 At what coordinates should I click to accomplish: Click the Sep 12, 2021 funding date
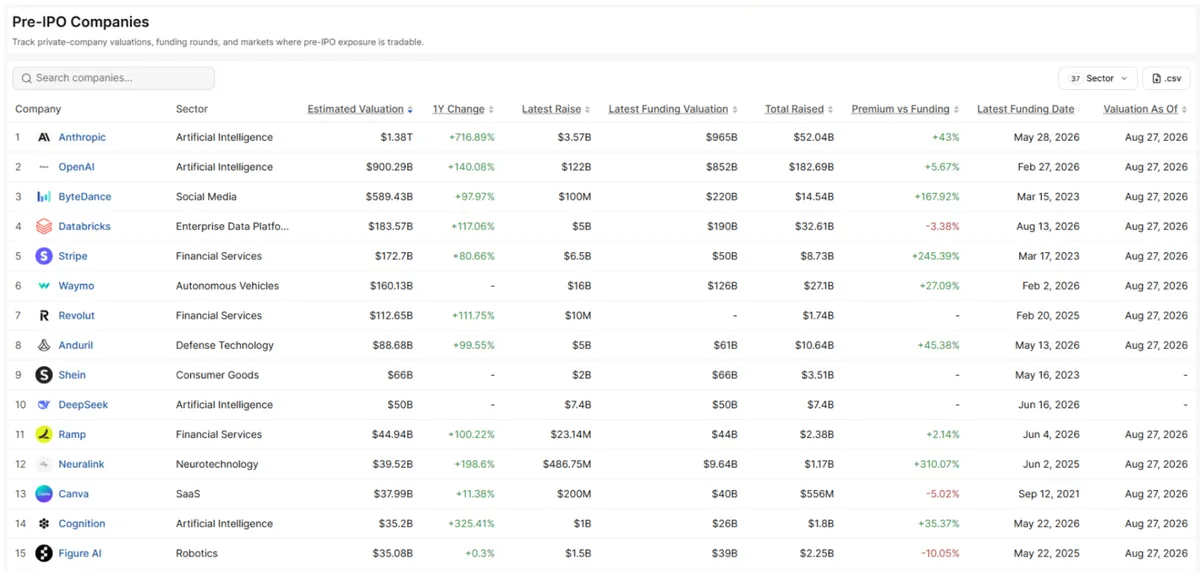1047,494
